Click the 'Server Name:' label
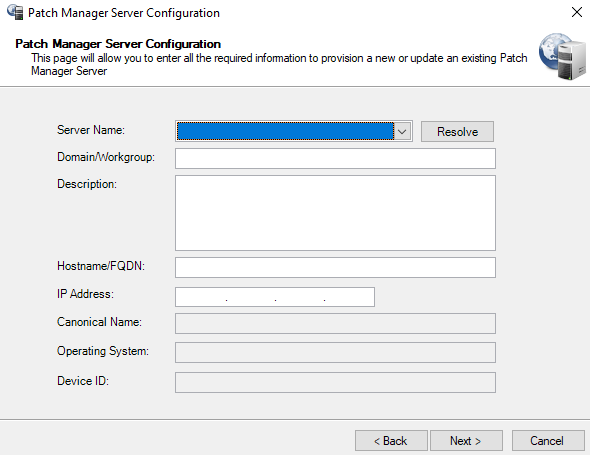 pos(91,130)
